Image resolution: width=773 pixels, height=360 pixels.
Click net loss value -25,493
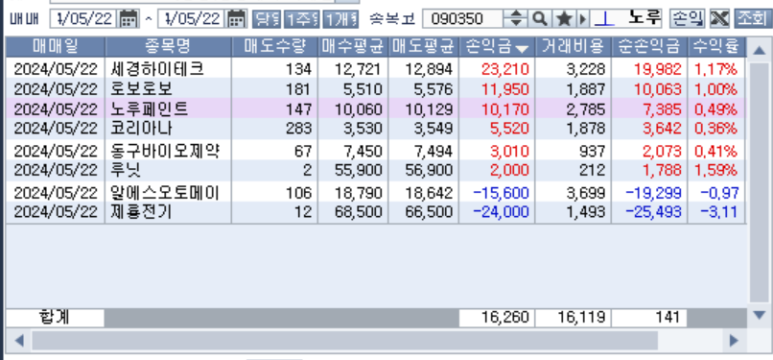[x=654, y=213]
